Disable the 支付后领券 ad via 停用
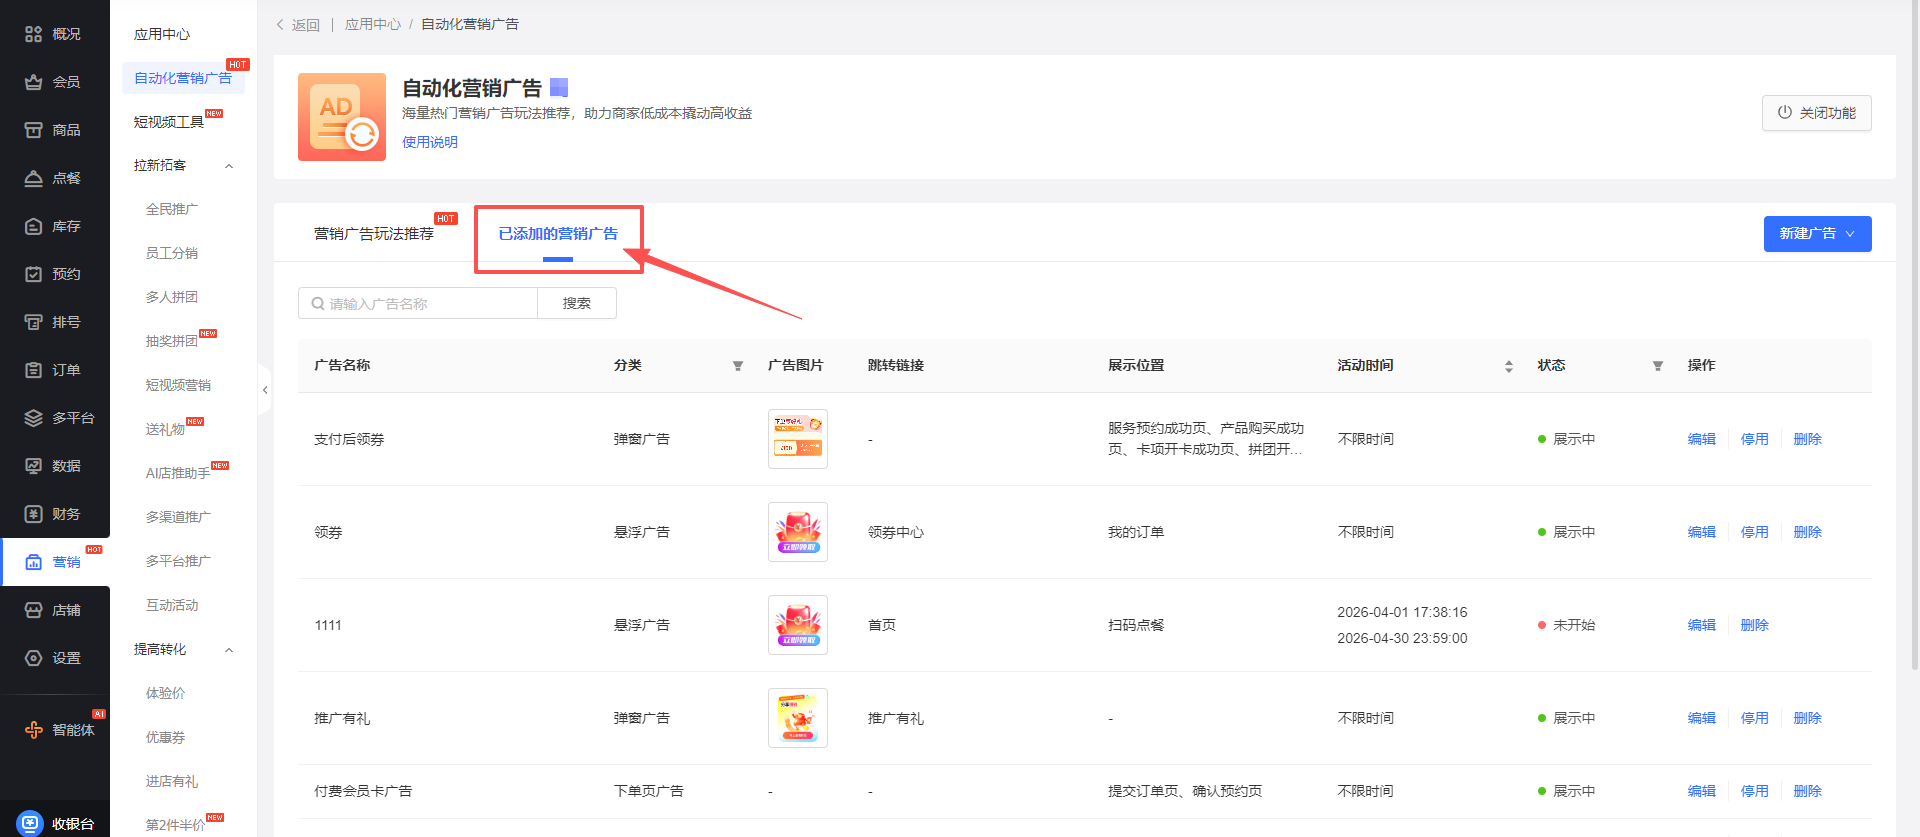The image size is (1920, 837). tap(1754, 439)
